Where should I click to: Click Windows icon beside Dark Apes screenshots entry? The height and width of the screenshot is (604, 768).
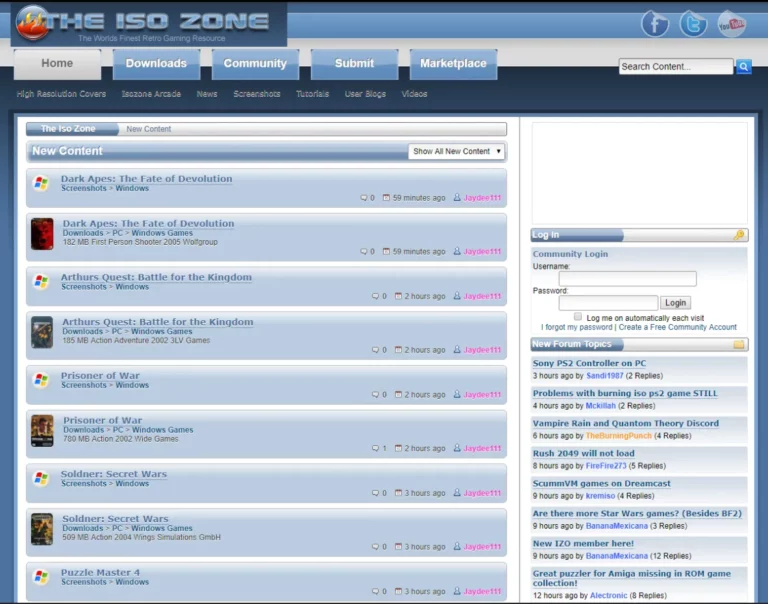[x=41, y=183]
